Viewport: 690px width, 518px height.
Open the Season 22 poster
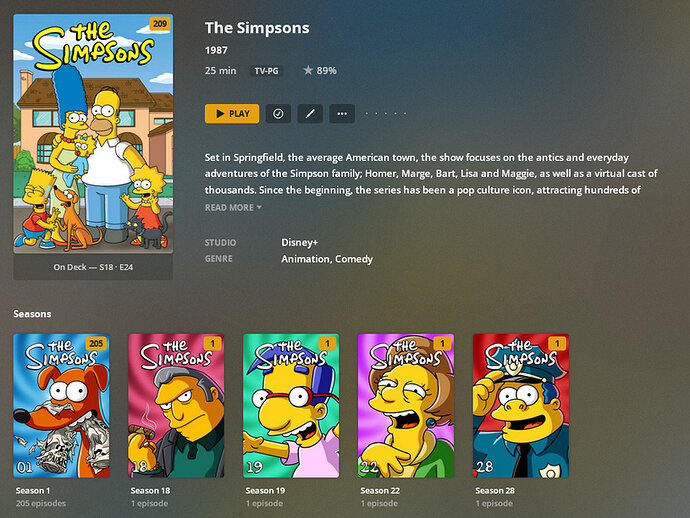(406, 406)
